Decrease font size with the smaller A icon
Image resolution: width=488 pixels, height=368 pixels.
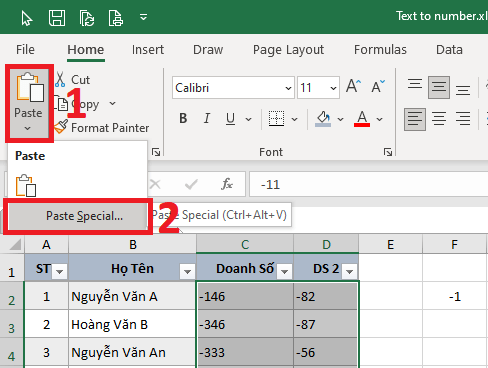pyautogui.click(x=378, y=87)
